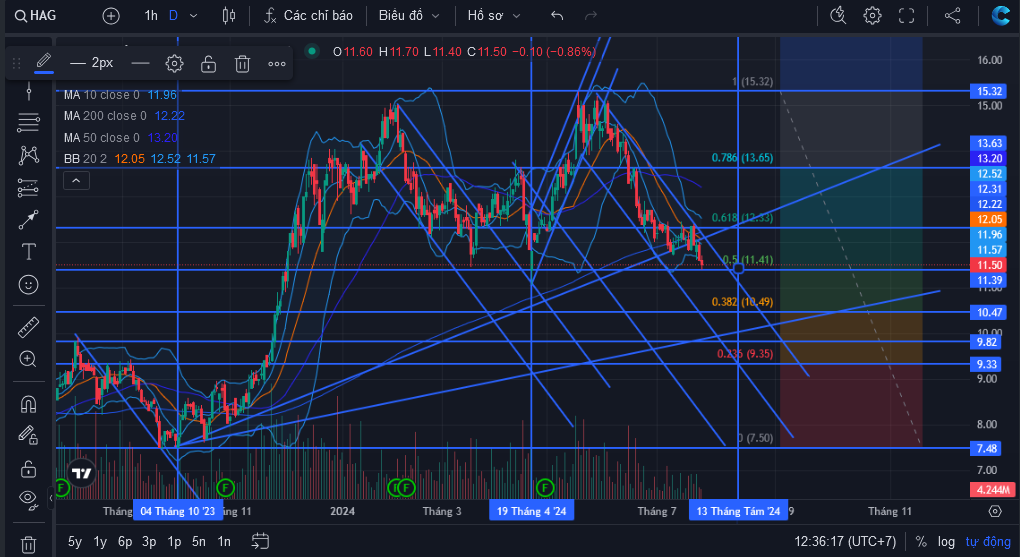Image resolution: width=1020 pixels, height=557 pixels.
Task: Select the 1y range tab
Action: 100,541
